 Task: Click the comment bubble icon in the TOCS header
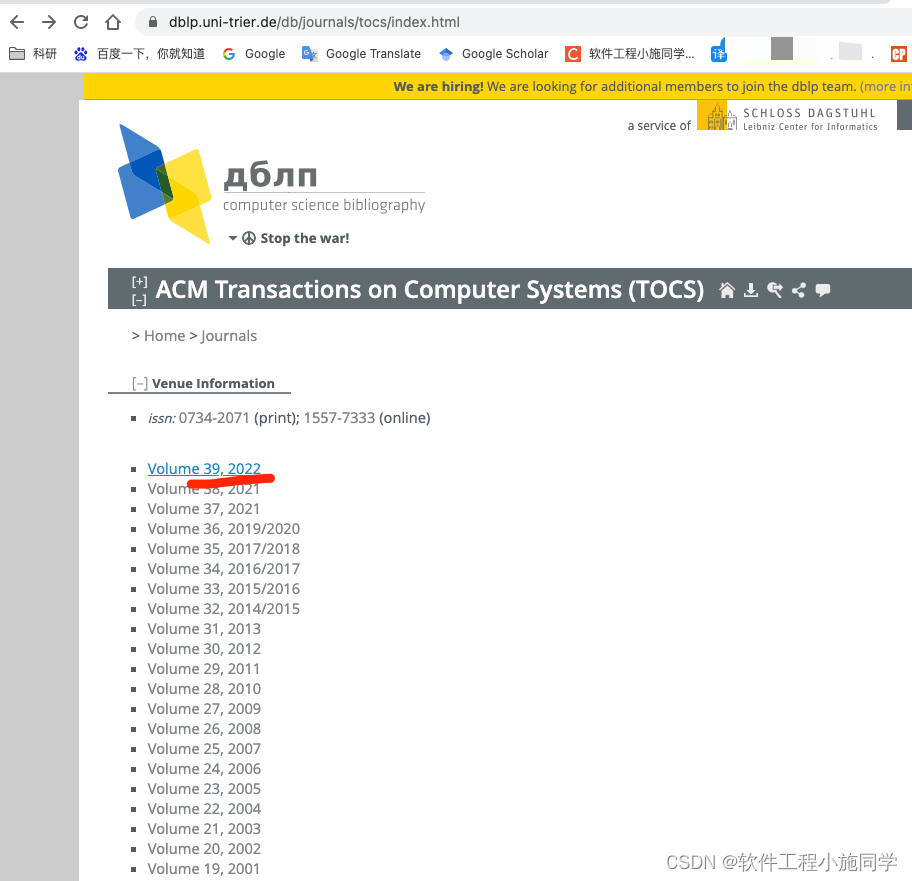click(x=822, y=290)
